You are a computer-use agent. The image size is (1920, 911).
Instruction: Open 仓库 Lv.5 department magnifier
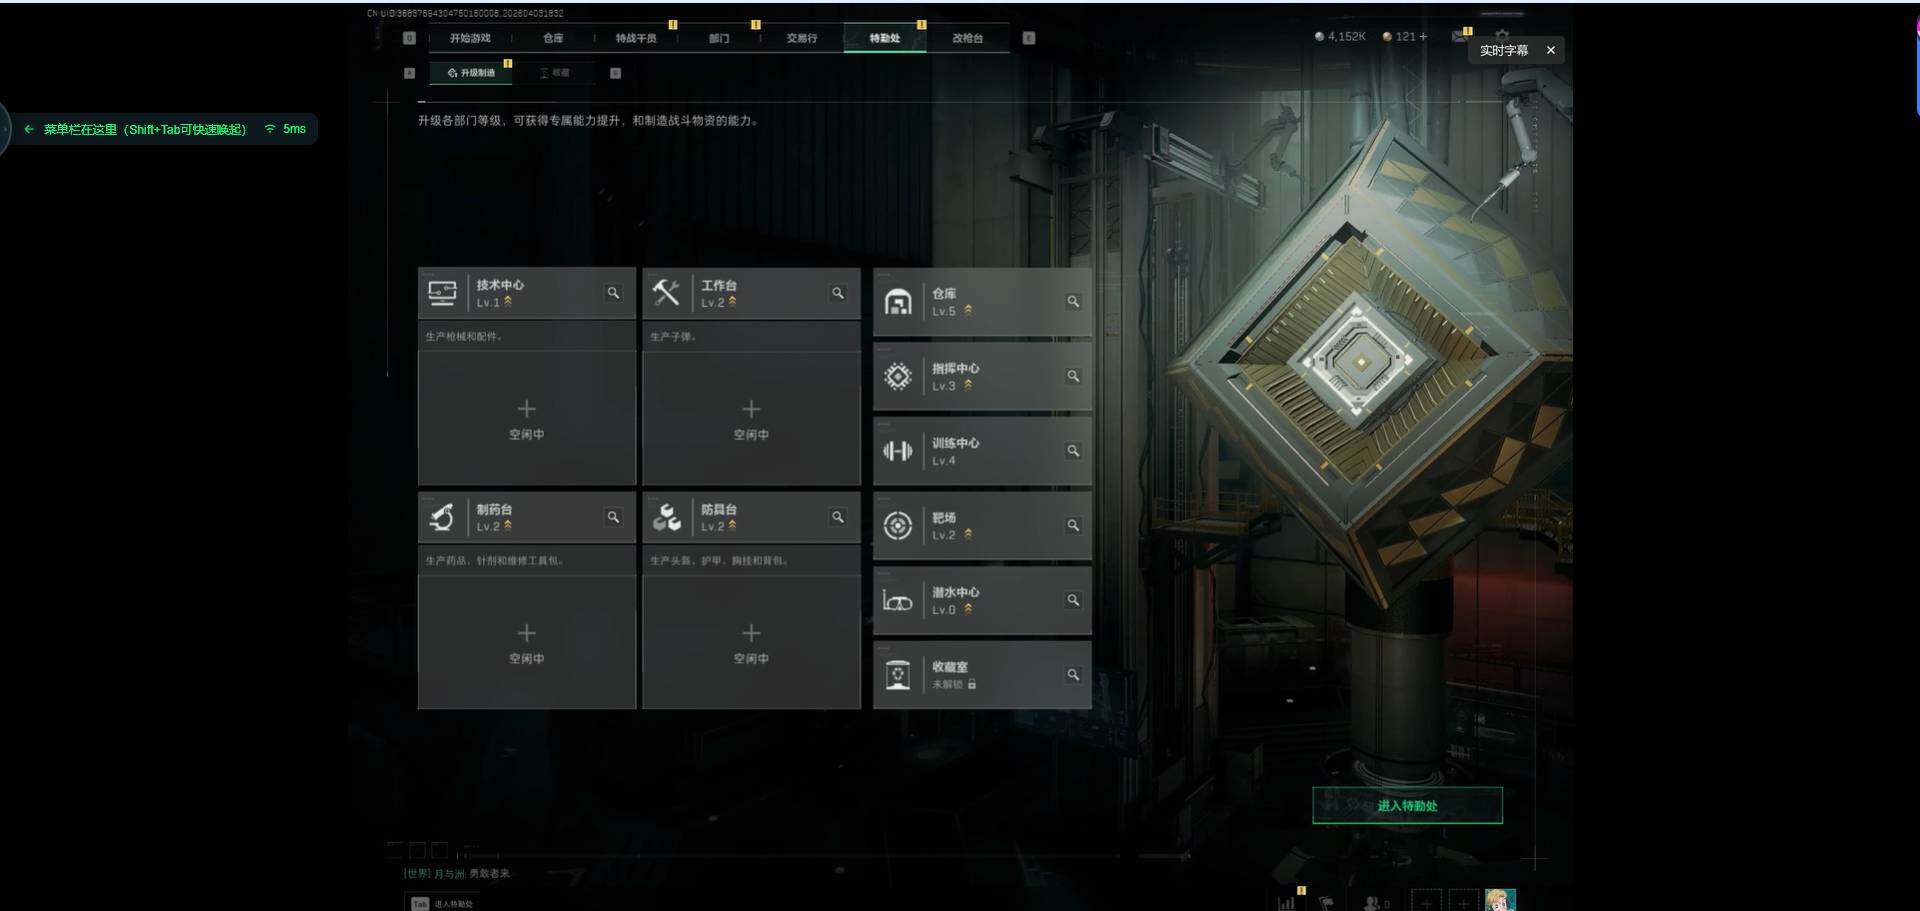coord(1073,301)
